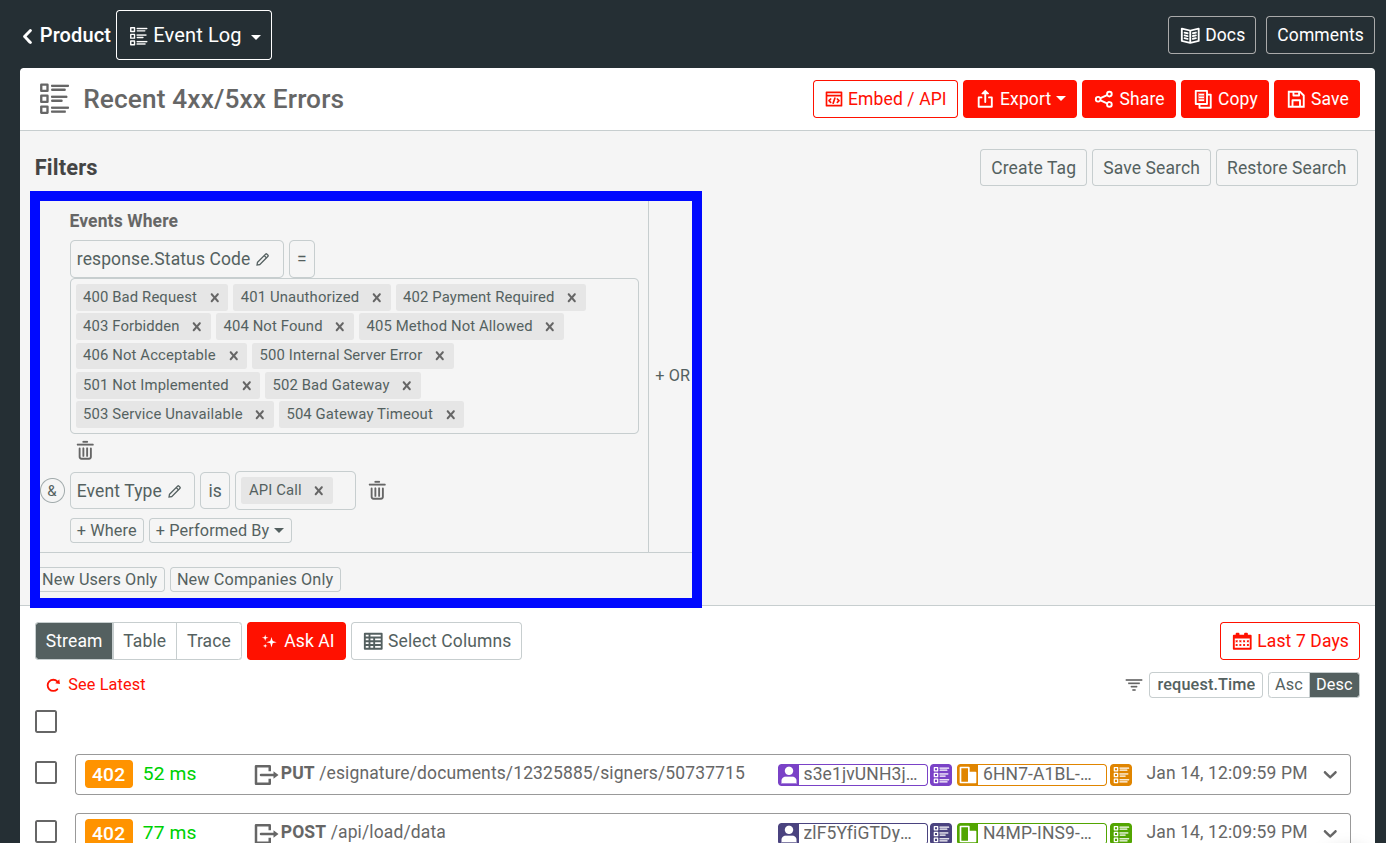This screenshot has height=843, width=1386.
Task: Open the Event Log dropdown in the top bar
Action: (x=193, y=34)
